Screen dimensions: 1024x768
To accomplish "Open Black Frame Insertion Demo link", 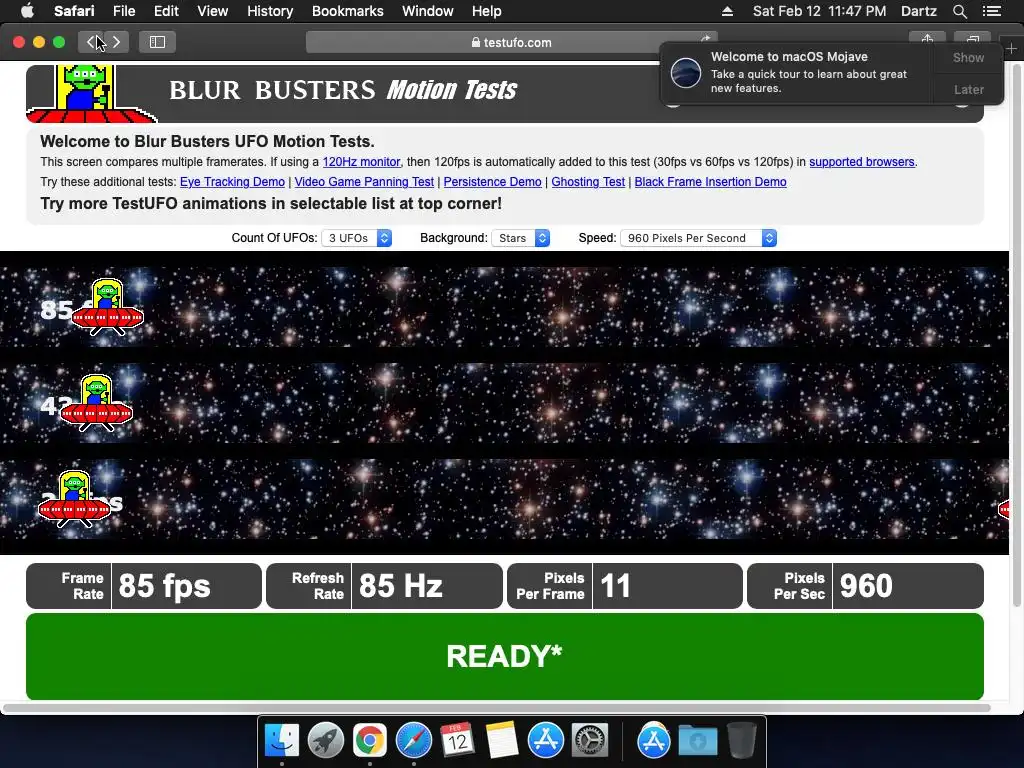I will point(711,182).
